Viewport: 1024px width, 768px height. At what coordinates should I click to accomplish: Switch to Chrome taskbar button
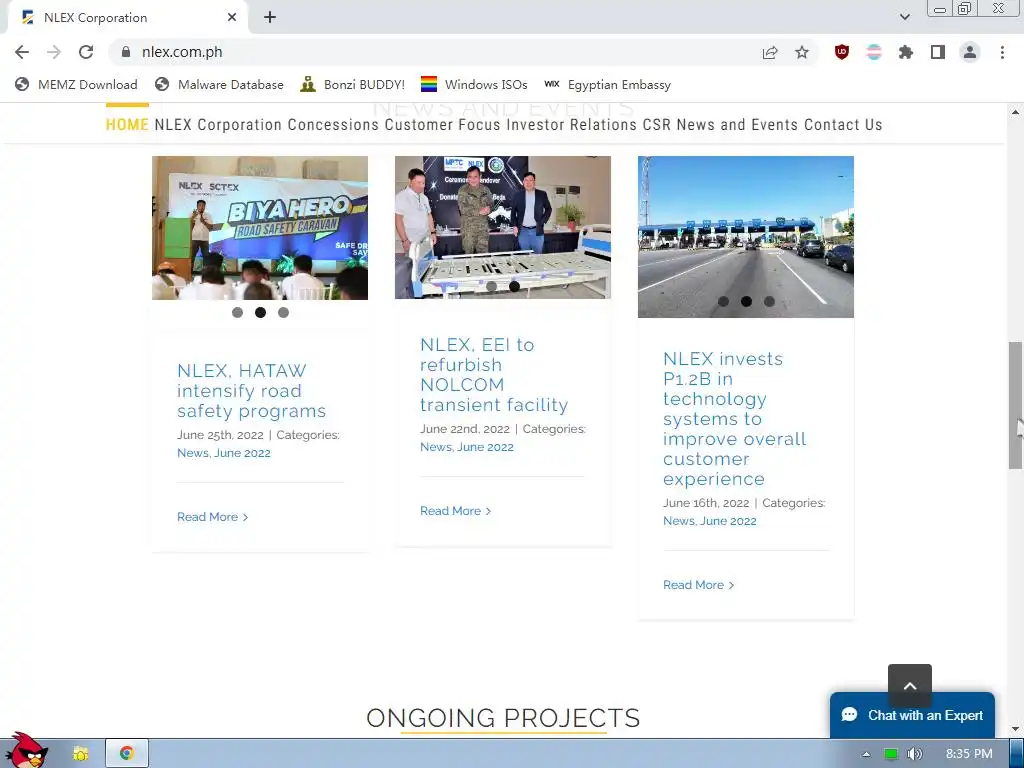point(127,754)
